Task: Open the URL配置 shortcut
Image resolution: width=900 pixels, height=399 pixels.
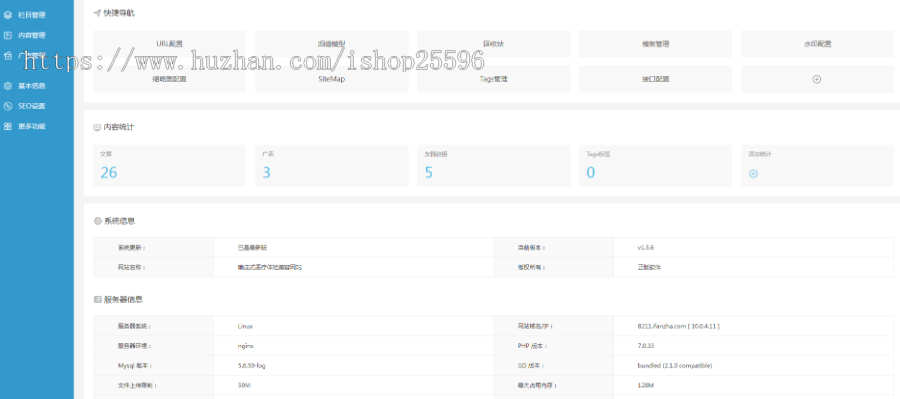Action: pos(169,44)
